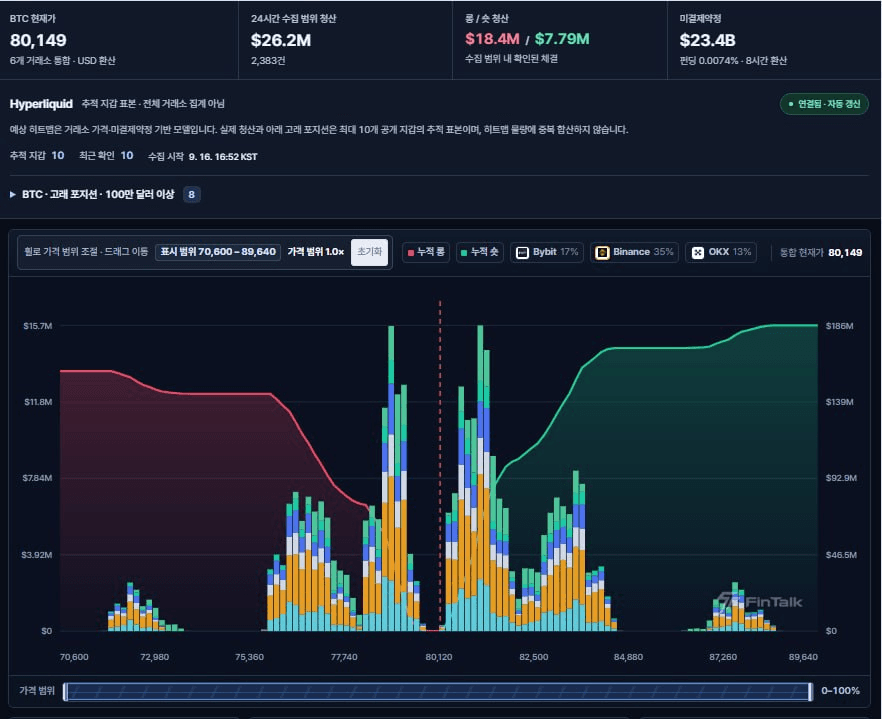Toggle the Binance 35% exchange filter
The height and width of the screenshot is (719, 882).
coord(634,252)
